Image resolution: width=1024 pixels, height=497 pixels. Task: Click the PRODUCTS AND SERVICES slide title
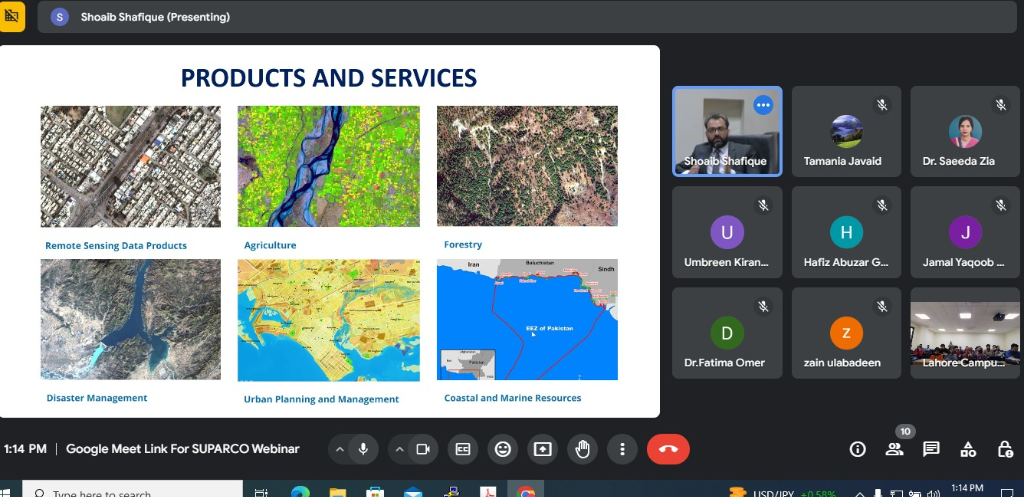[x=328, y=78]
